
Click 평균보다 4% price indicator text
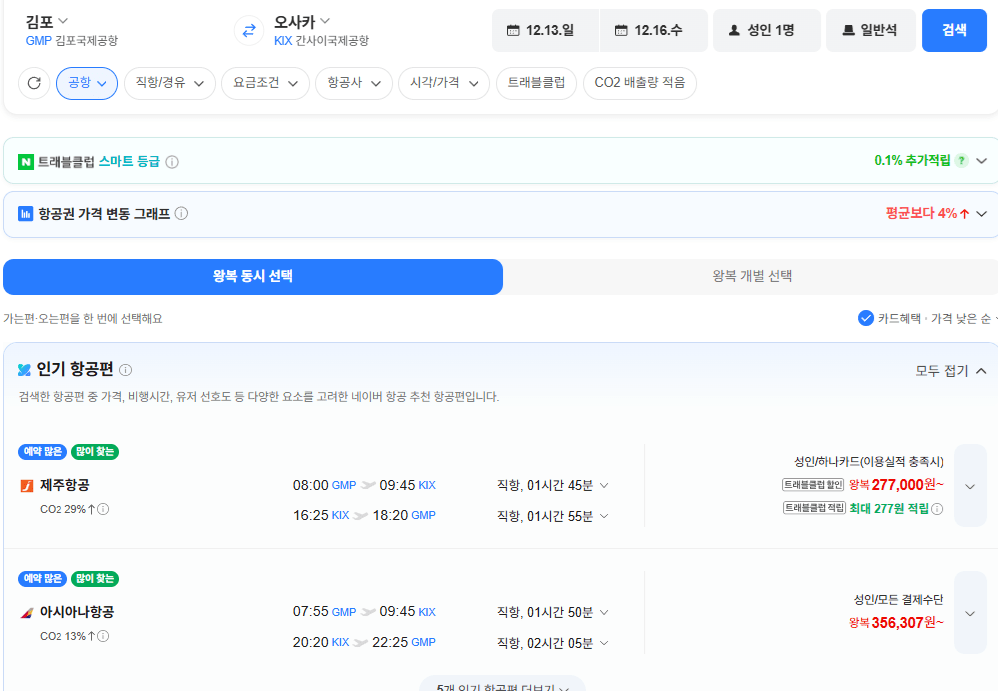pos(927,213)
